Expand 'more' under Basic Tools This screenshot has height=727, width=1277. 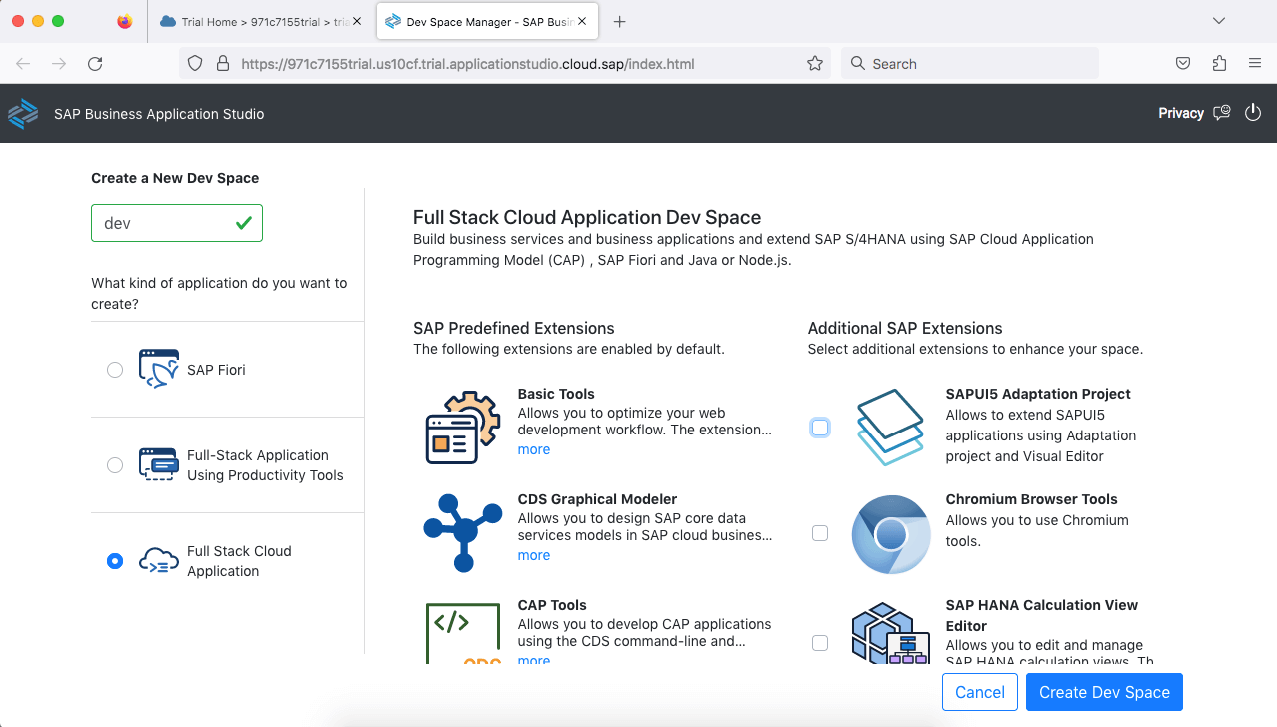coord(534,449)
